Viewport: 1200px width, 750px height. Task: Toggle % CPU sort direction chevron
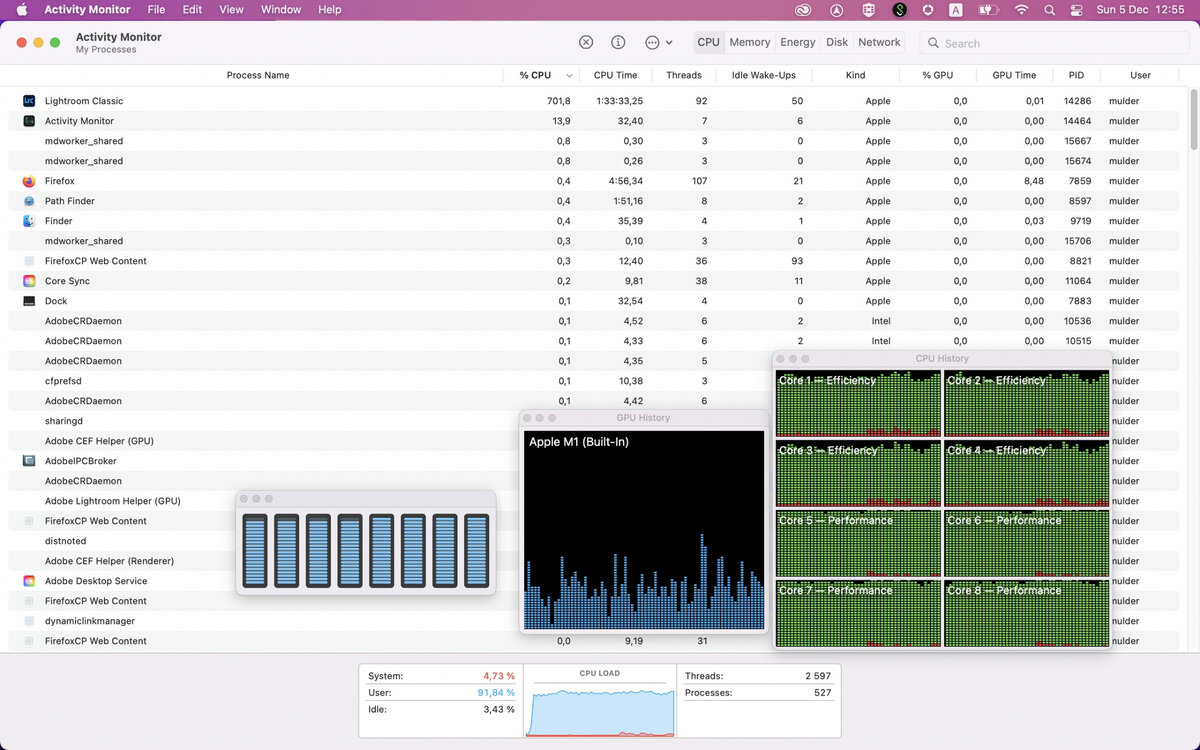tap(570, 75)
